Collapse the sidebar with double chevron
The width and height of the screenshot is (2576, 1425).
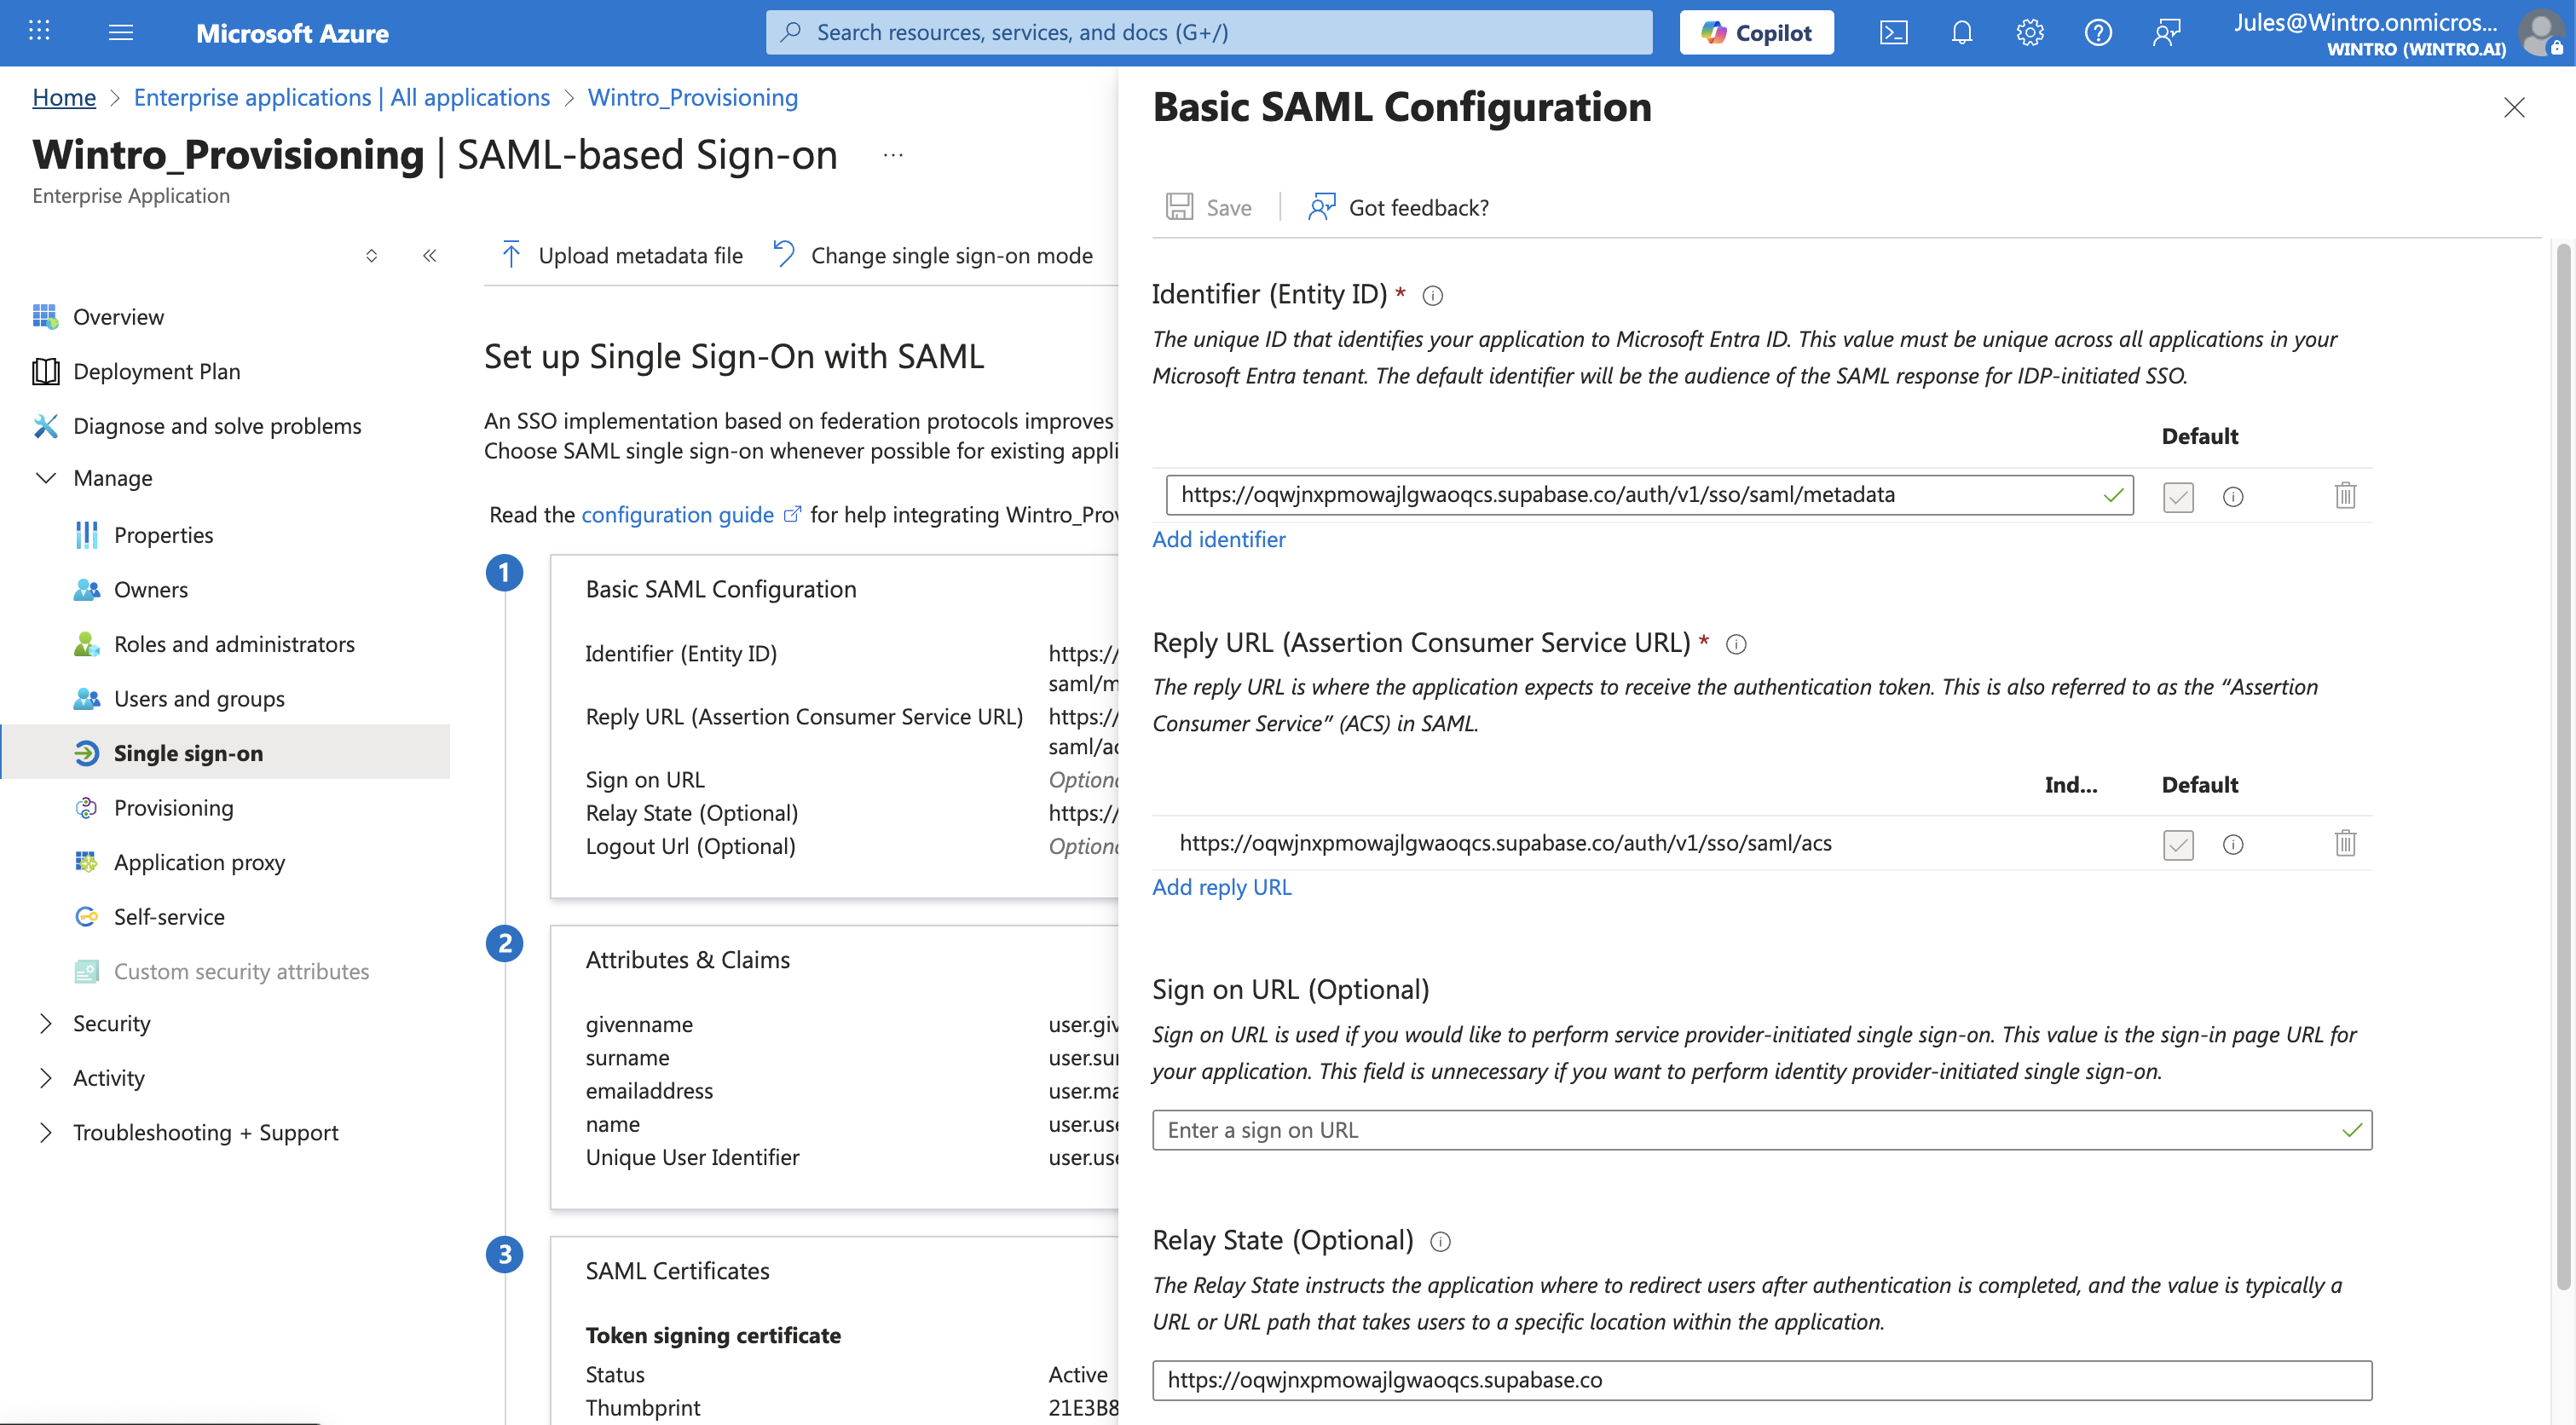pos(430,256)
